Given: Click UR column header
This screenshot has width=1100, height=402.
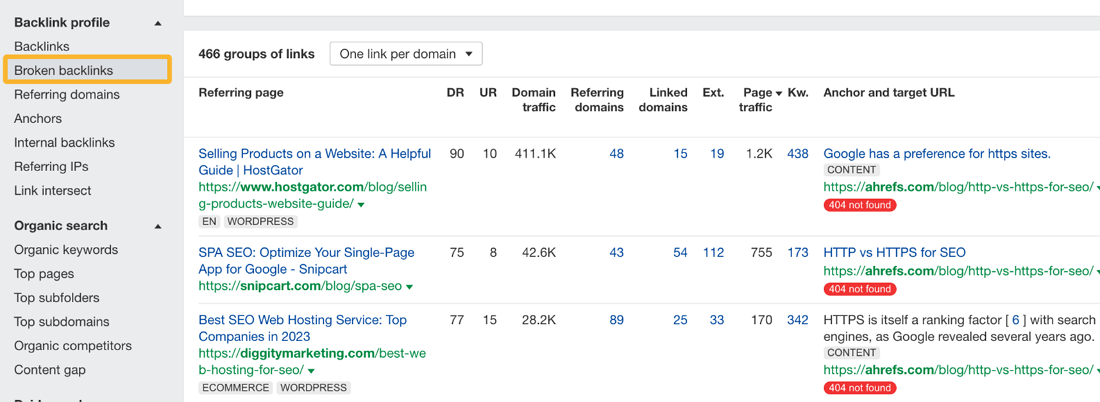Looking at the screenshot, I should click(x=488, y=93).
